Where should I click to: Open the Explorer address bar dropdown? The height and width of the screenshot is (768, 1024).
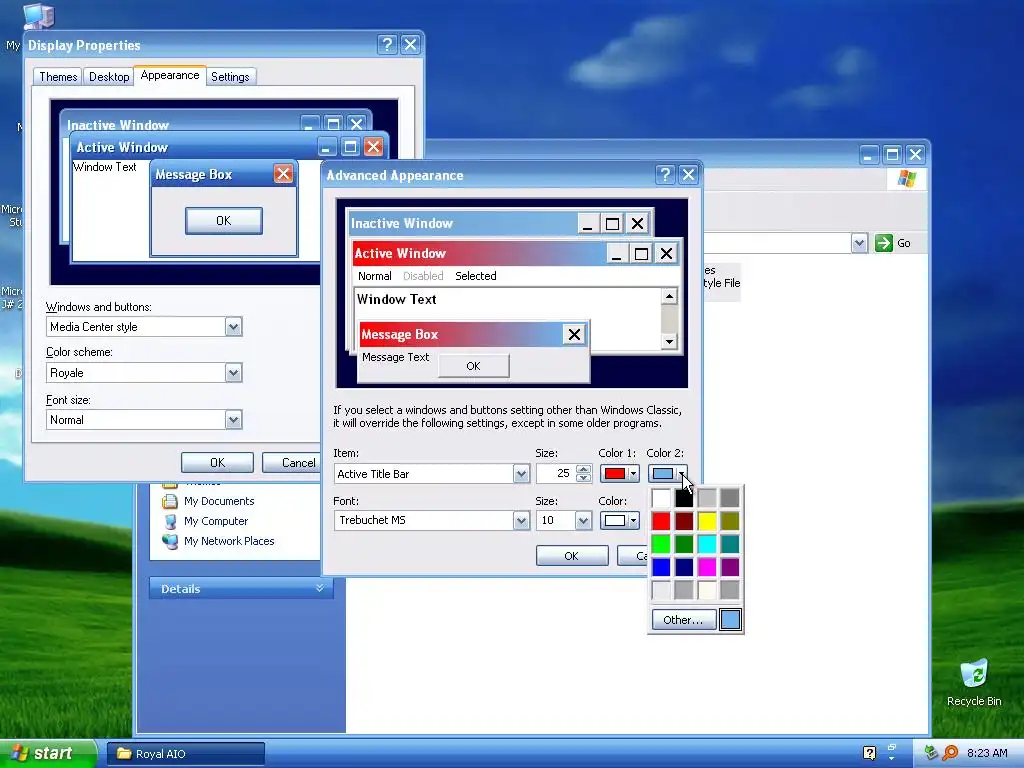click(859, 243)
